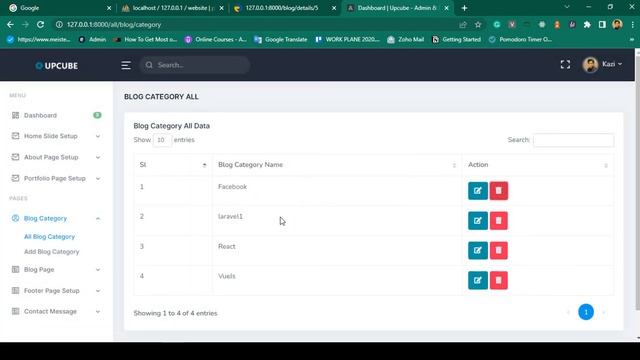Switch to the Google tab

pyautogui.click(x=59, y=8)
